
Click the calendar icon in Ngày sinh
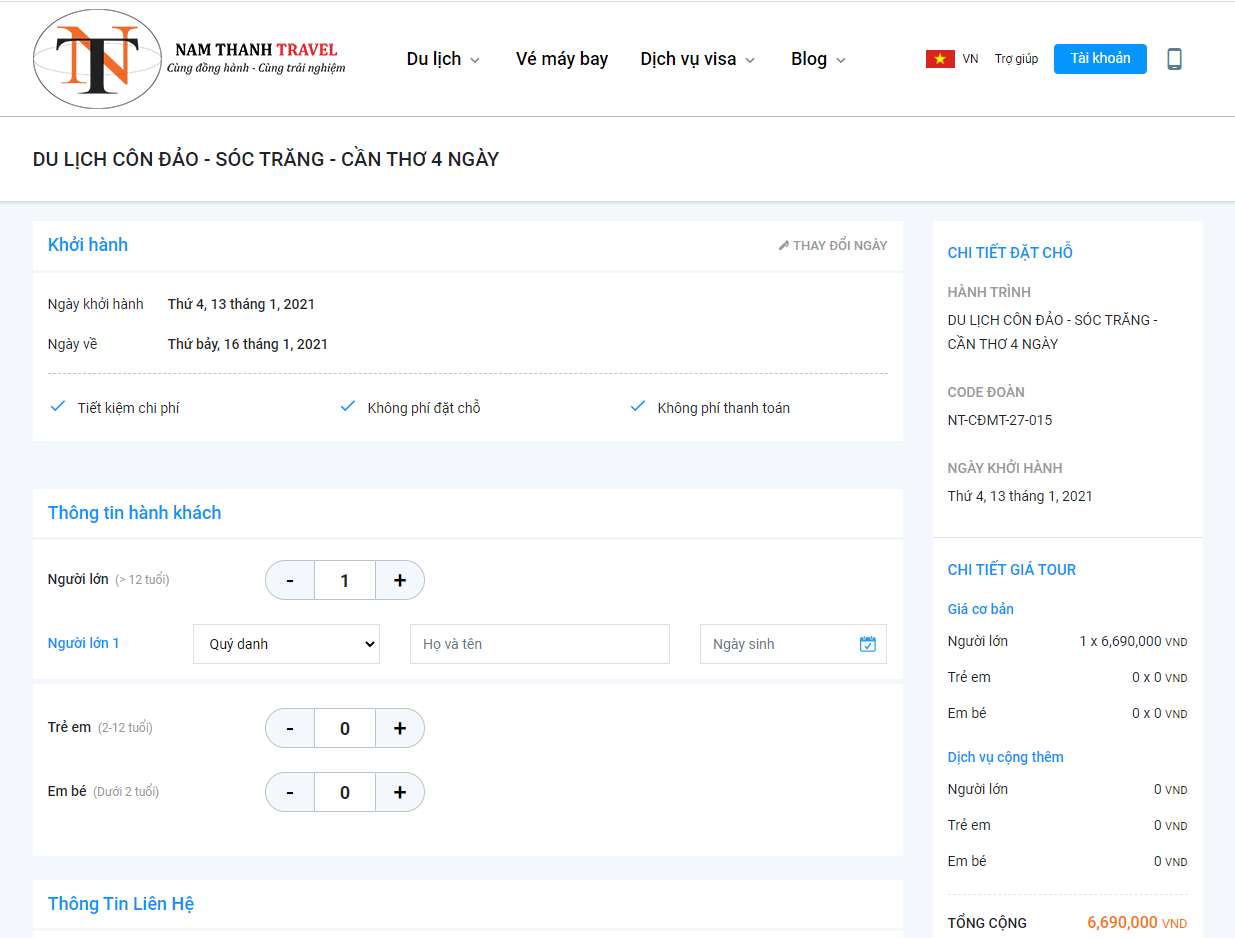point(867,644)
